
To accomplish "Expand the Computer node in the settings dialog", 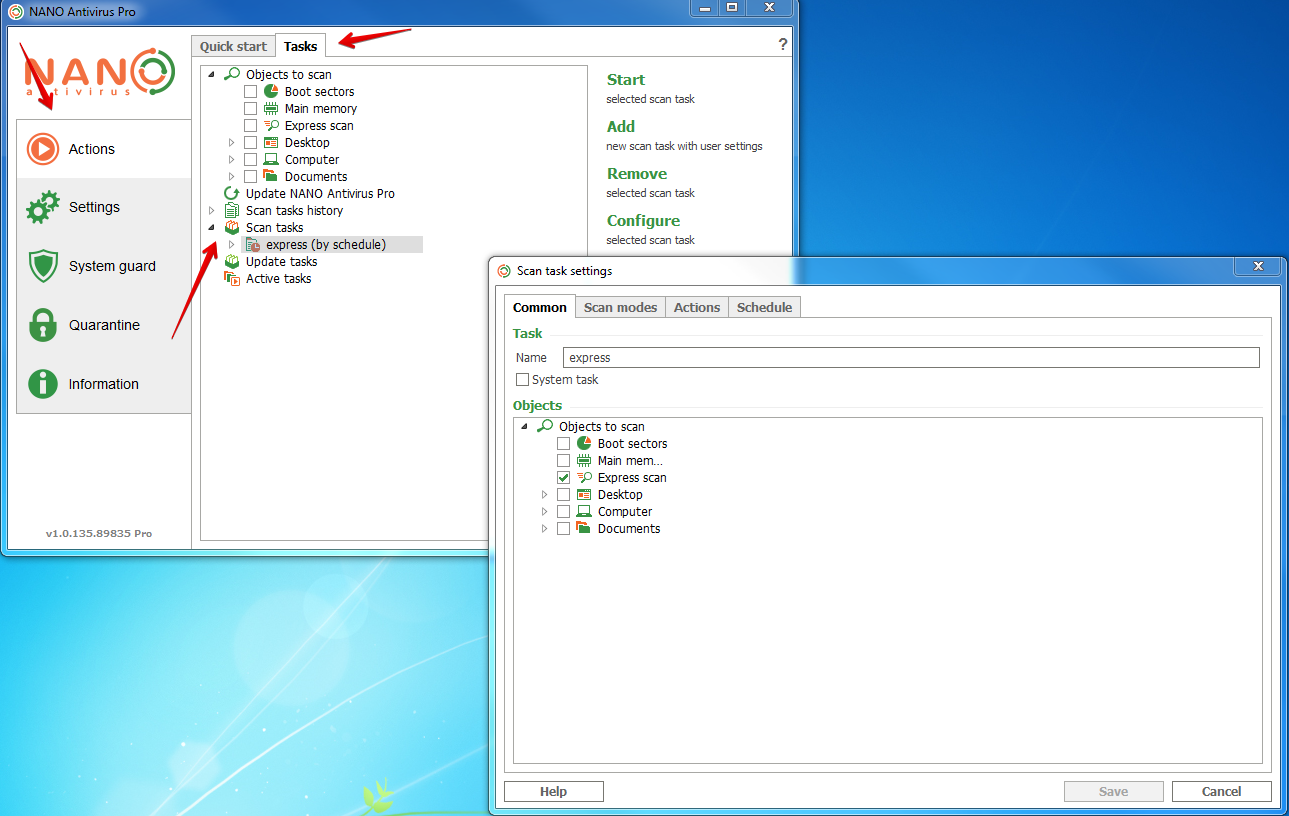I will pyautogui.click(x=545, y=512).
